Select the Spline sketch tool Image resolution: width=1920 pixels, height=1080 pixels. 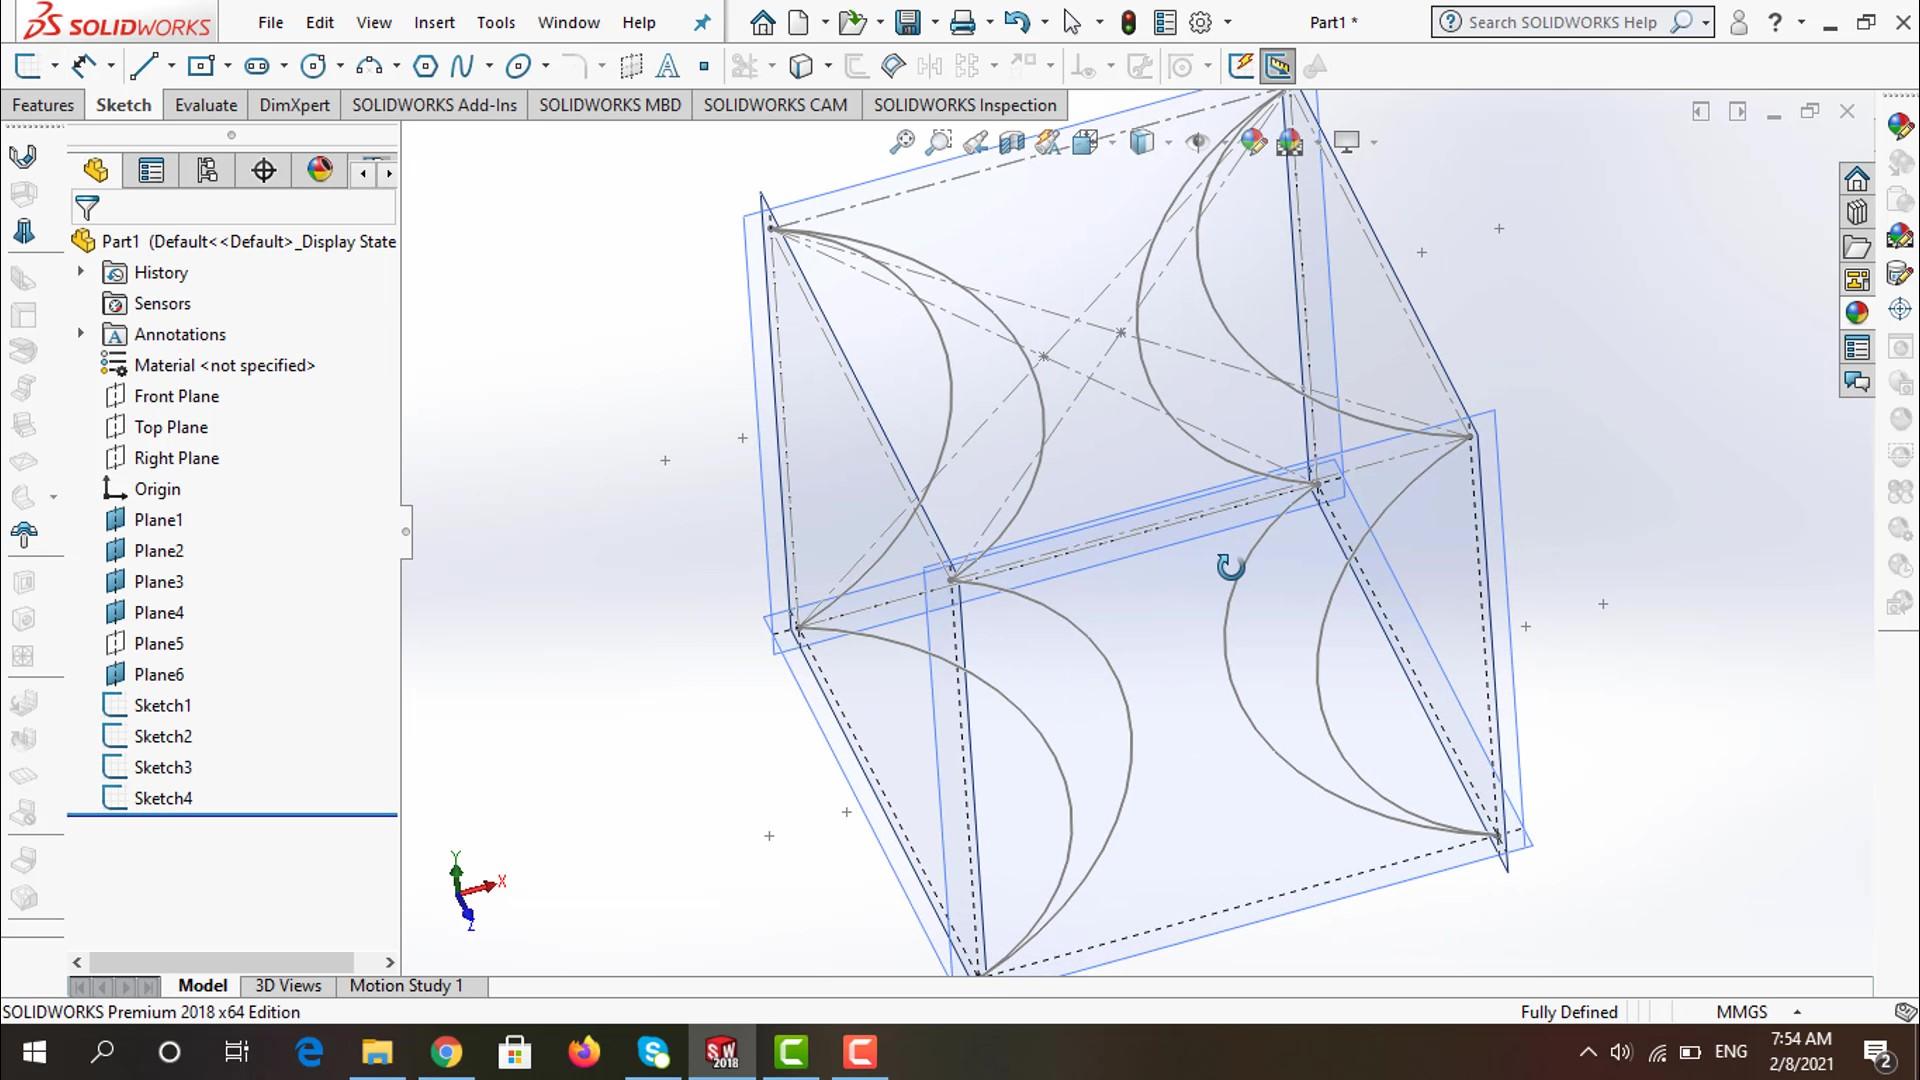pos(461,65)
